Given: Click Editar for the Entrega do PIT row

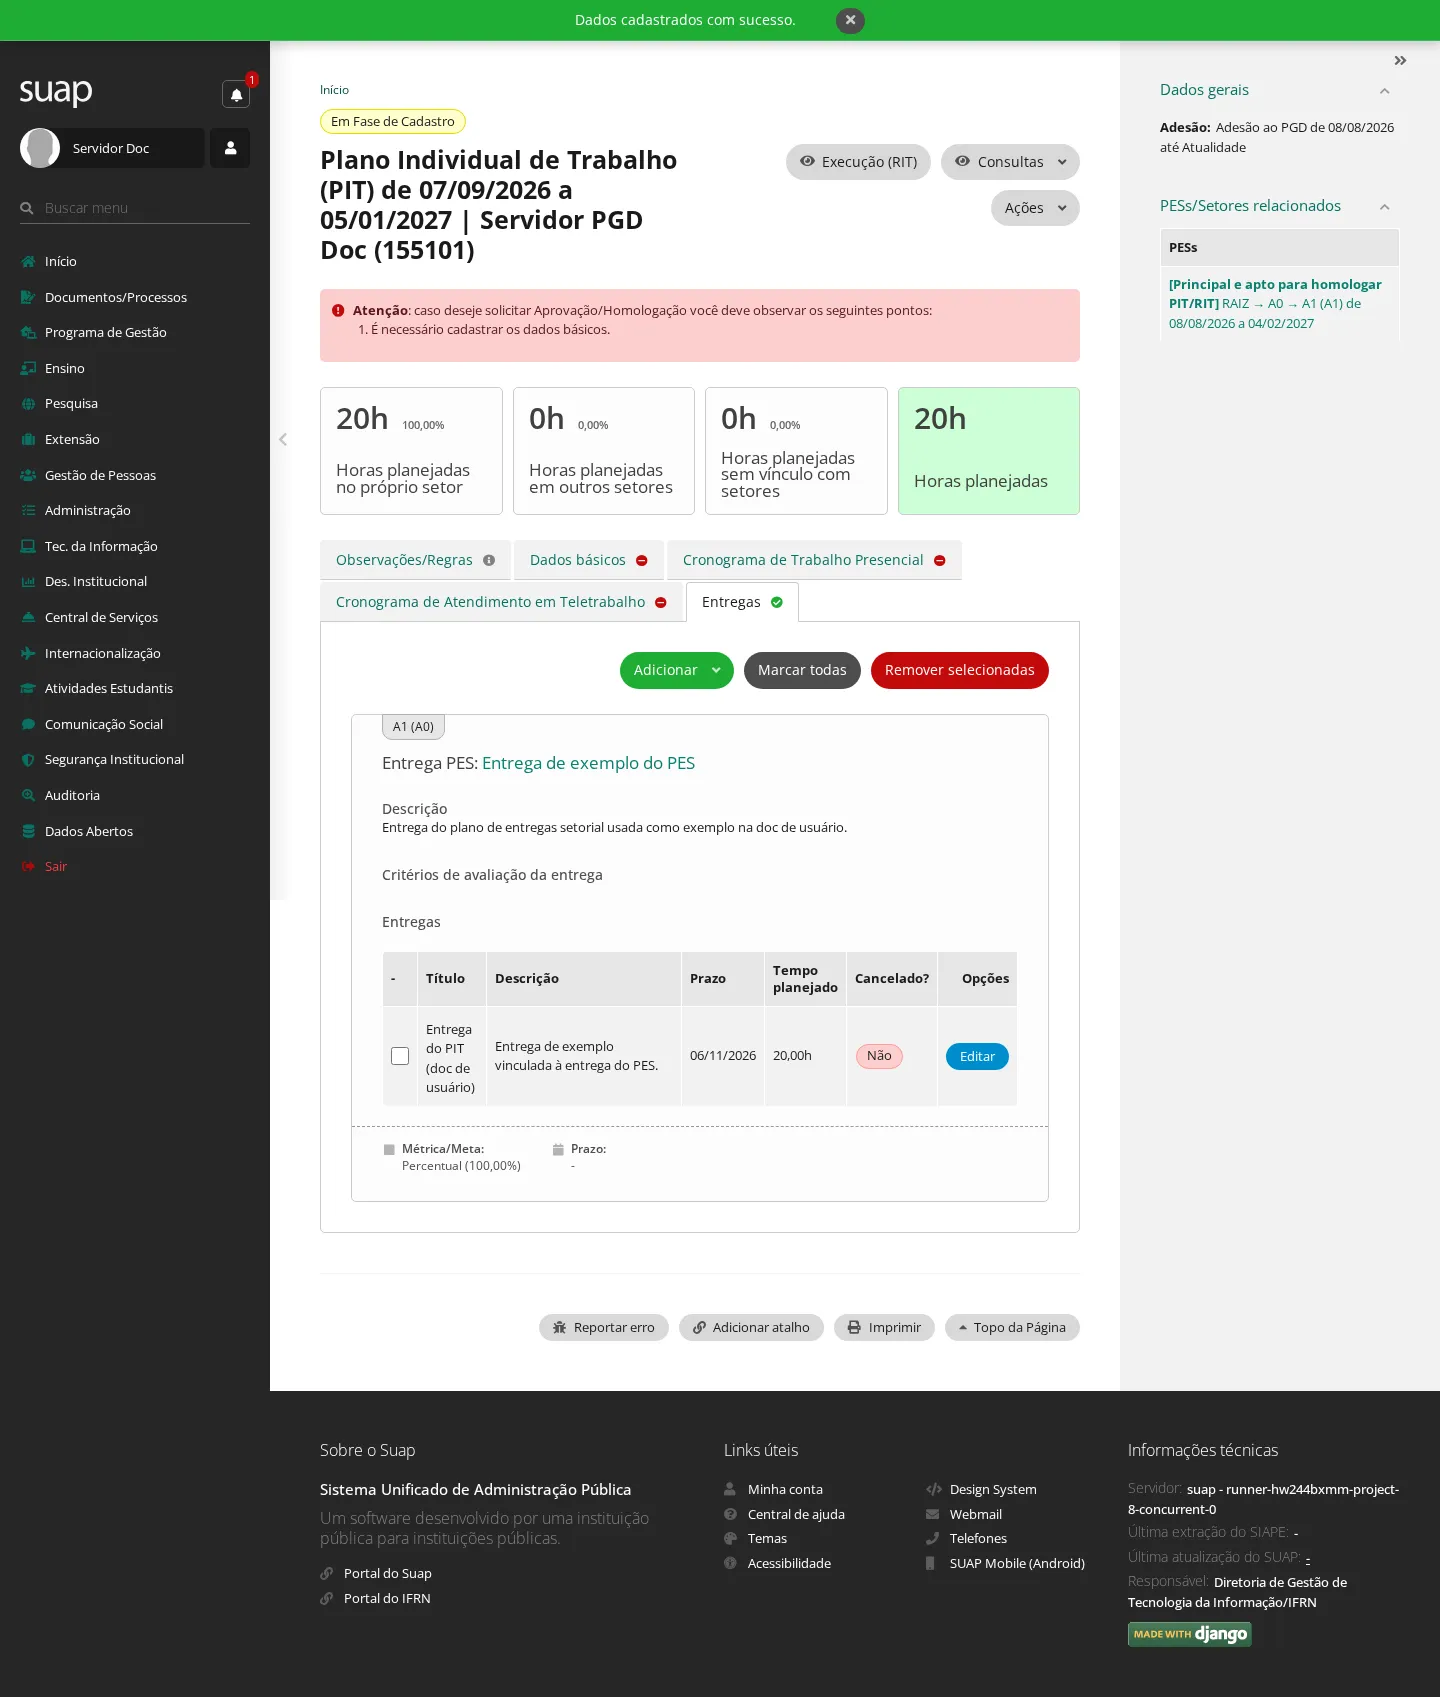Looking at the screenshot, I should coord(977,1056).
